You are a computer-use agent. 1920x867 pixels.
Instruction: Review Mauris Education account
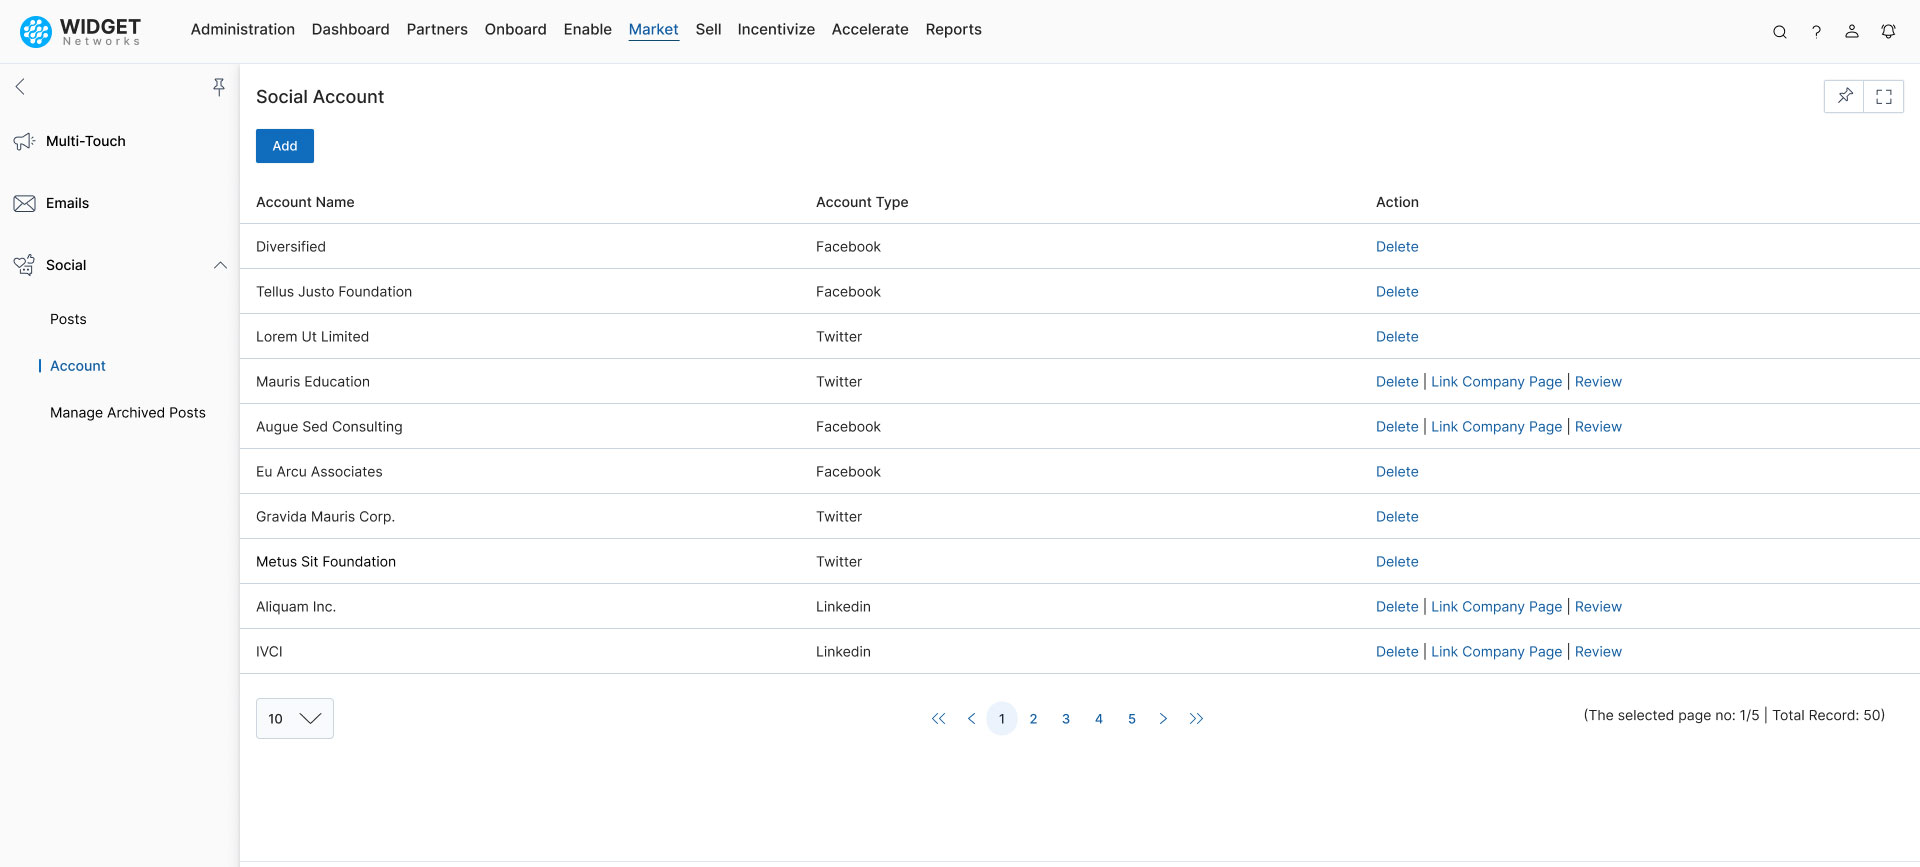coord(1599,382)
